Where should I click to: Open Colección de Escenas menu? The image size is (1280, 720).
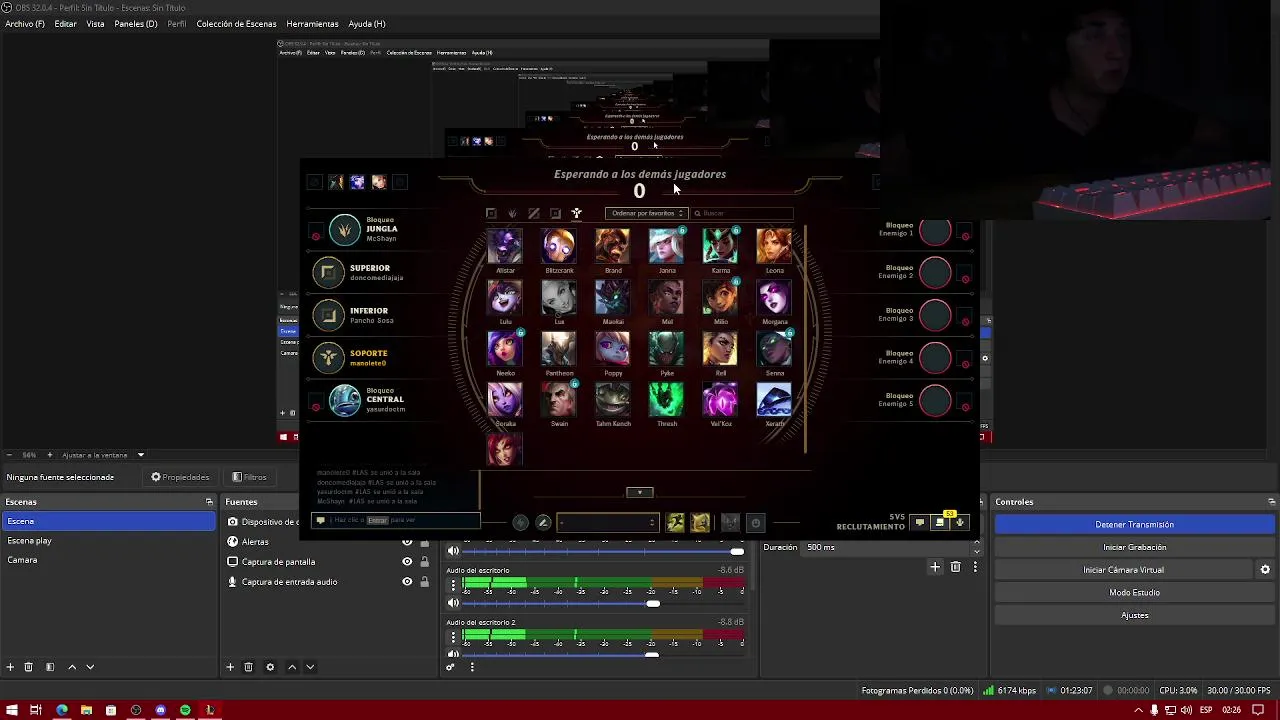coord(236,23)
